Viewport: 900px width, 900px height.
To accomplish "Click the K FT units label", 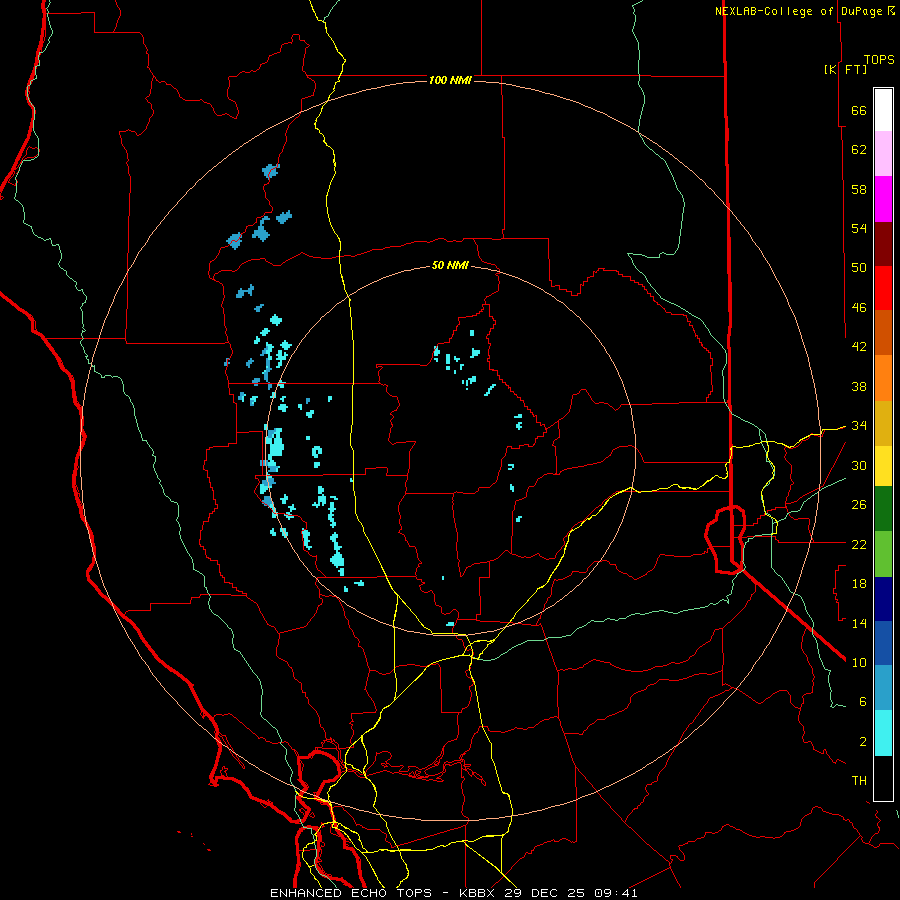I will pos(845,69).
